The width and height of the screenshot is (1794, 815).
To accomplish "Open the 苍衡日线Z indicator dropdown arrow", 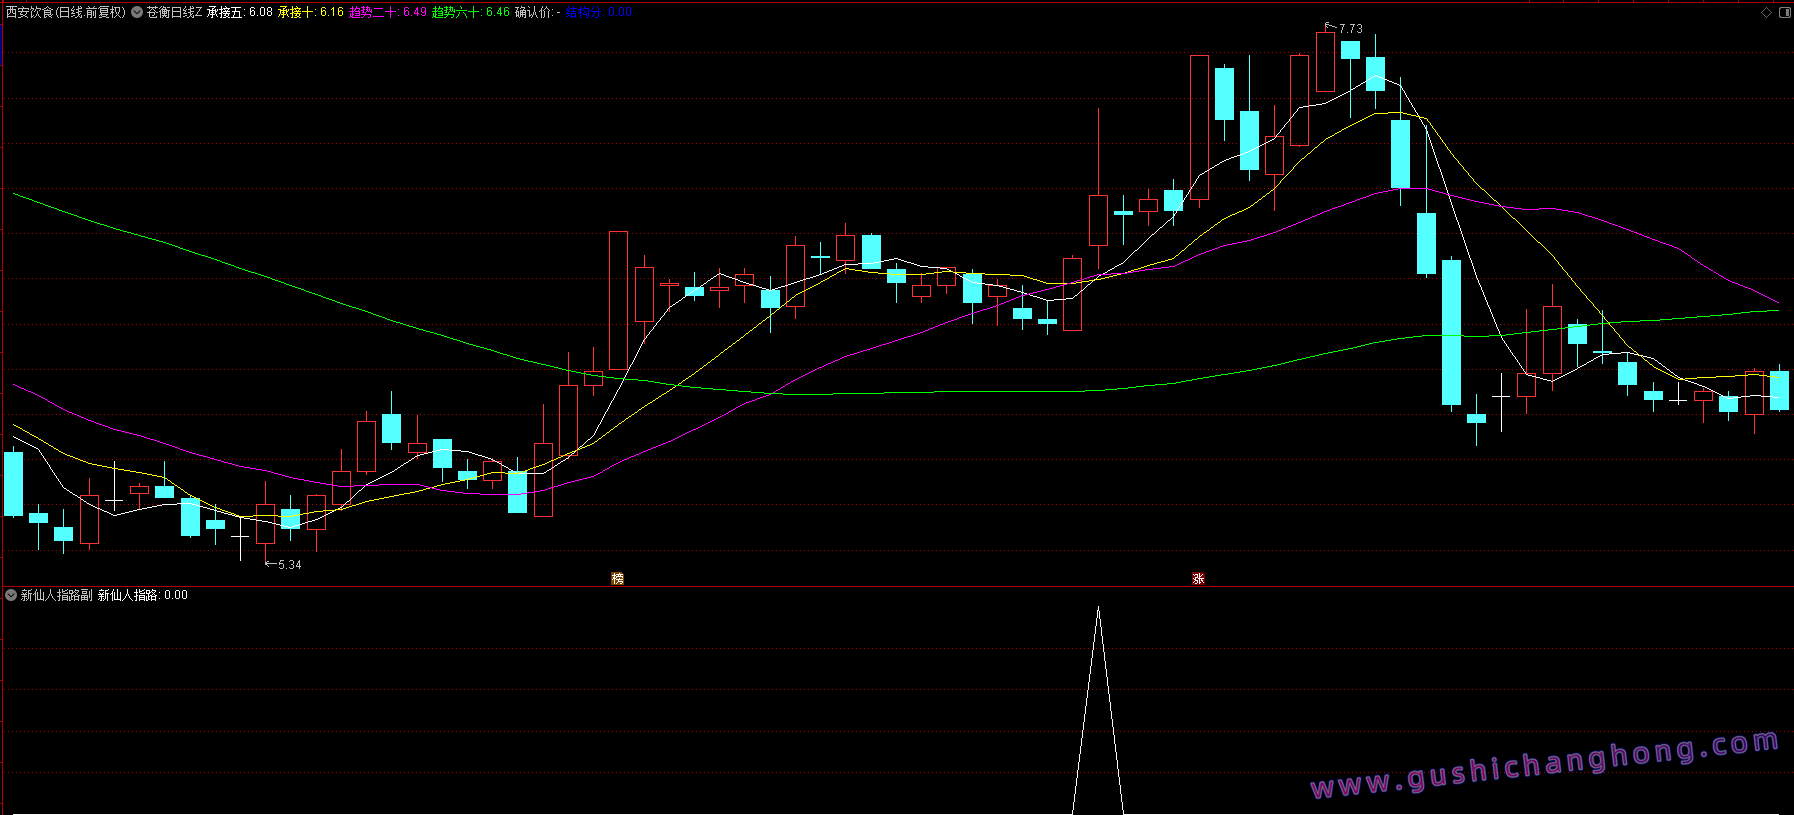I will pos(136,12).
